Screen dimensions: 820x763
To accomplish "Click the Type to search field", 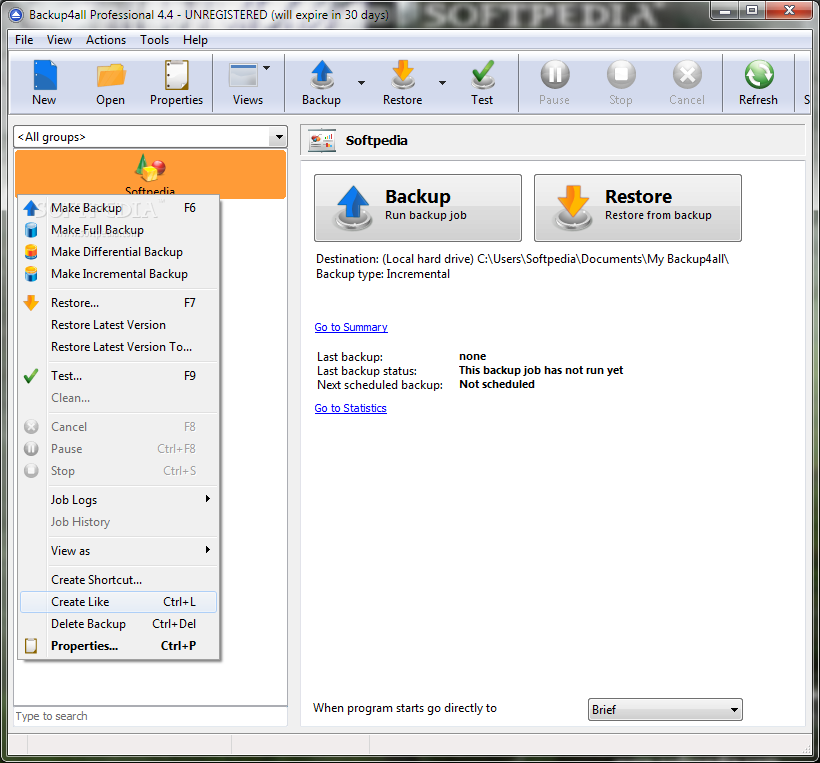I will coord(151,716).
